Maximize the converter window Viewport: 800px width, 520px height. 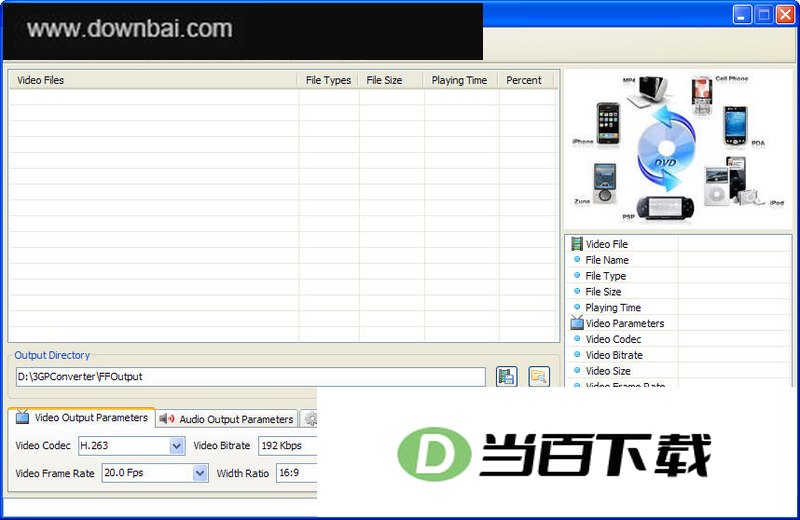point(764,14)
